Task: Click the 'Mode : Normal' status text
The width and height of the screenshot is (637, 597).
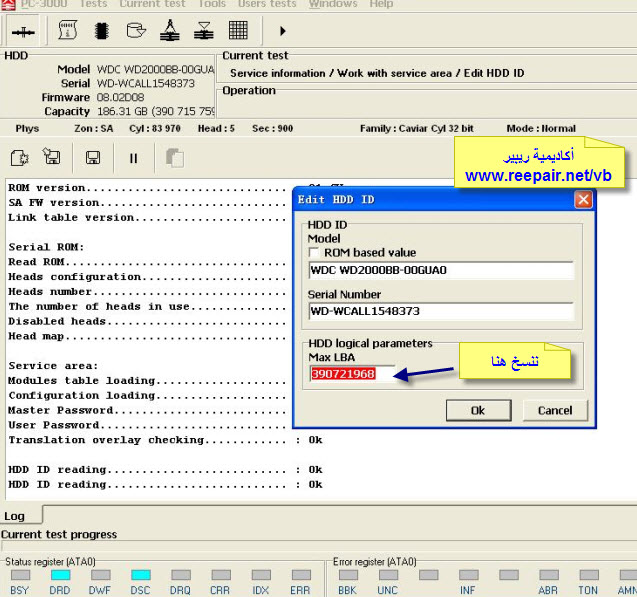Action: [x=541, y=129]
